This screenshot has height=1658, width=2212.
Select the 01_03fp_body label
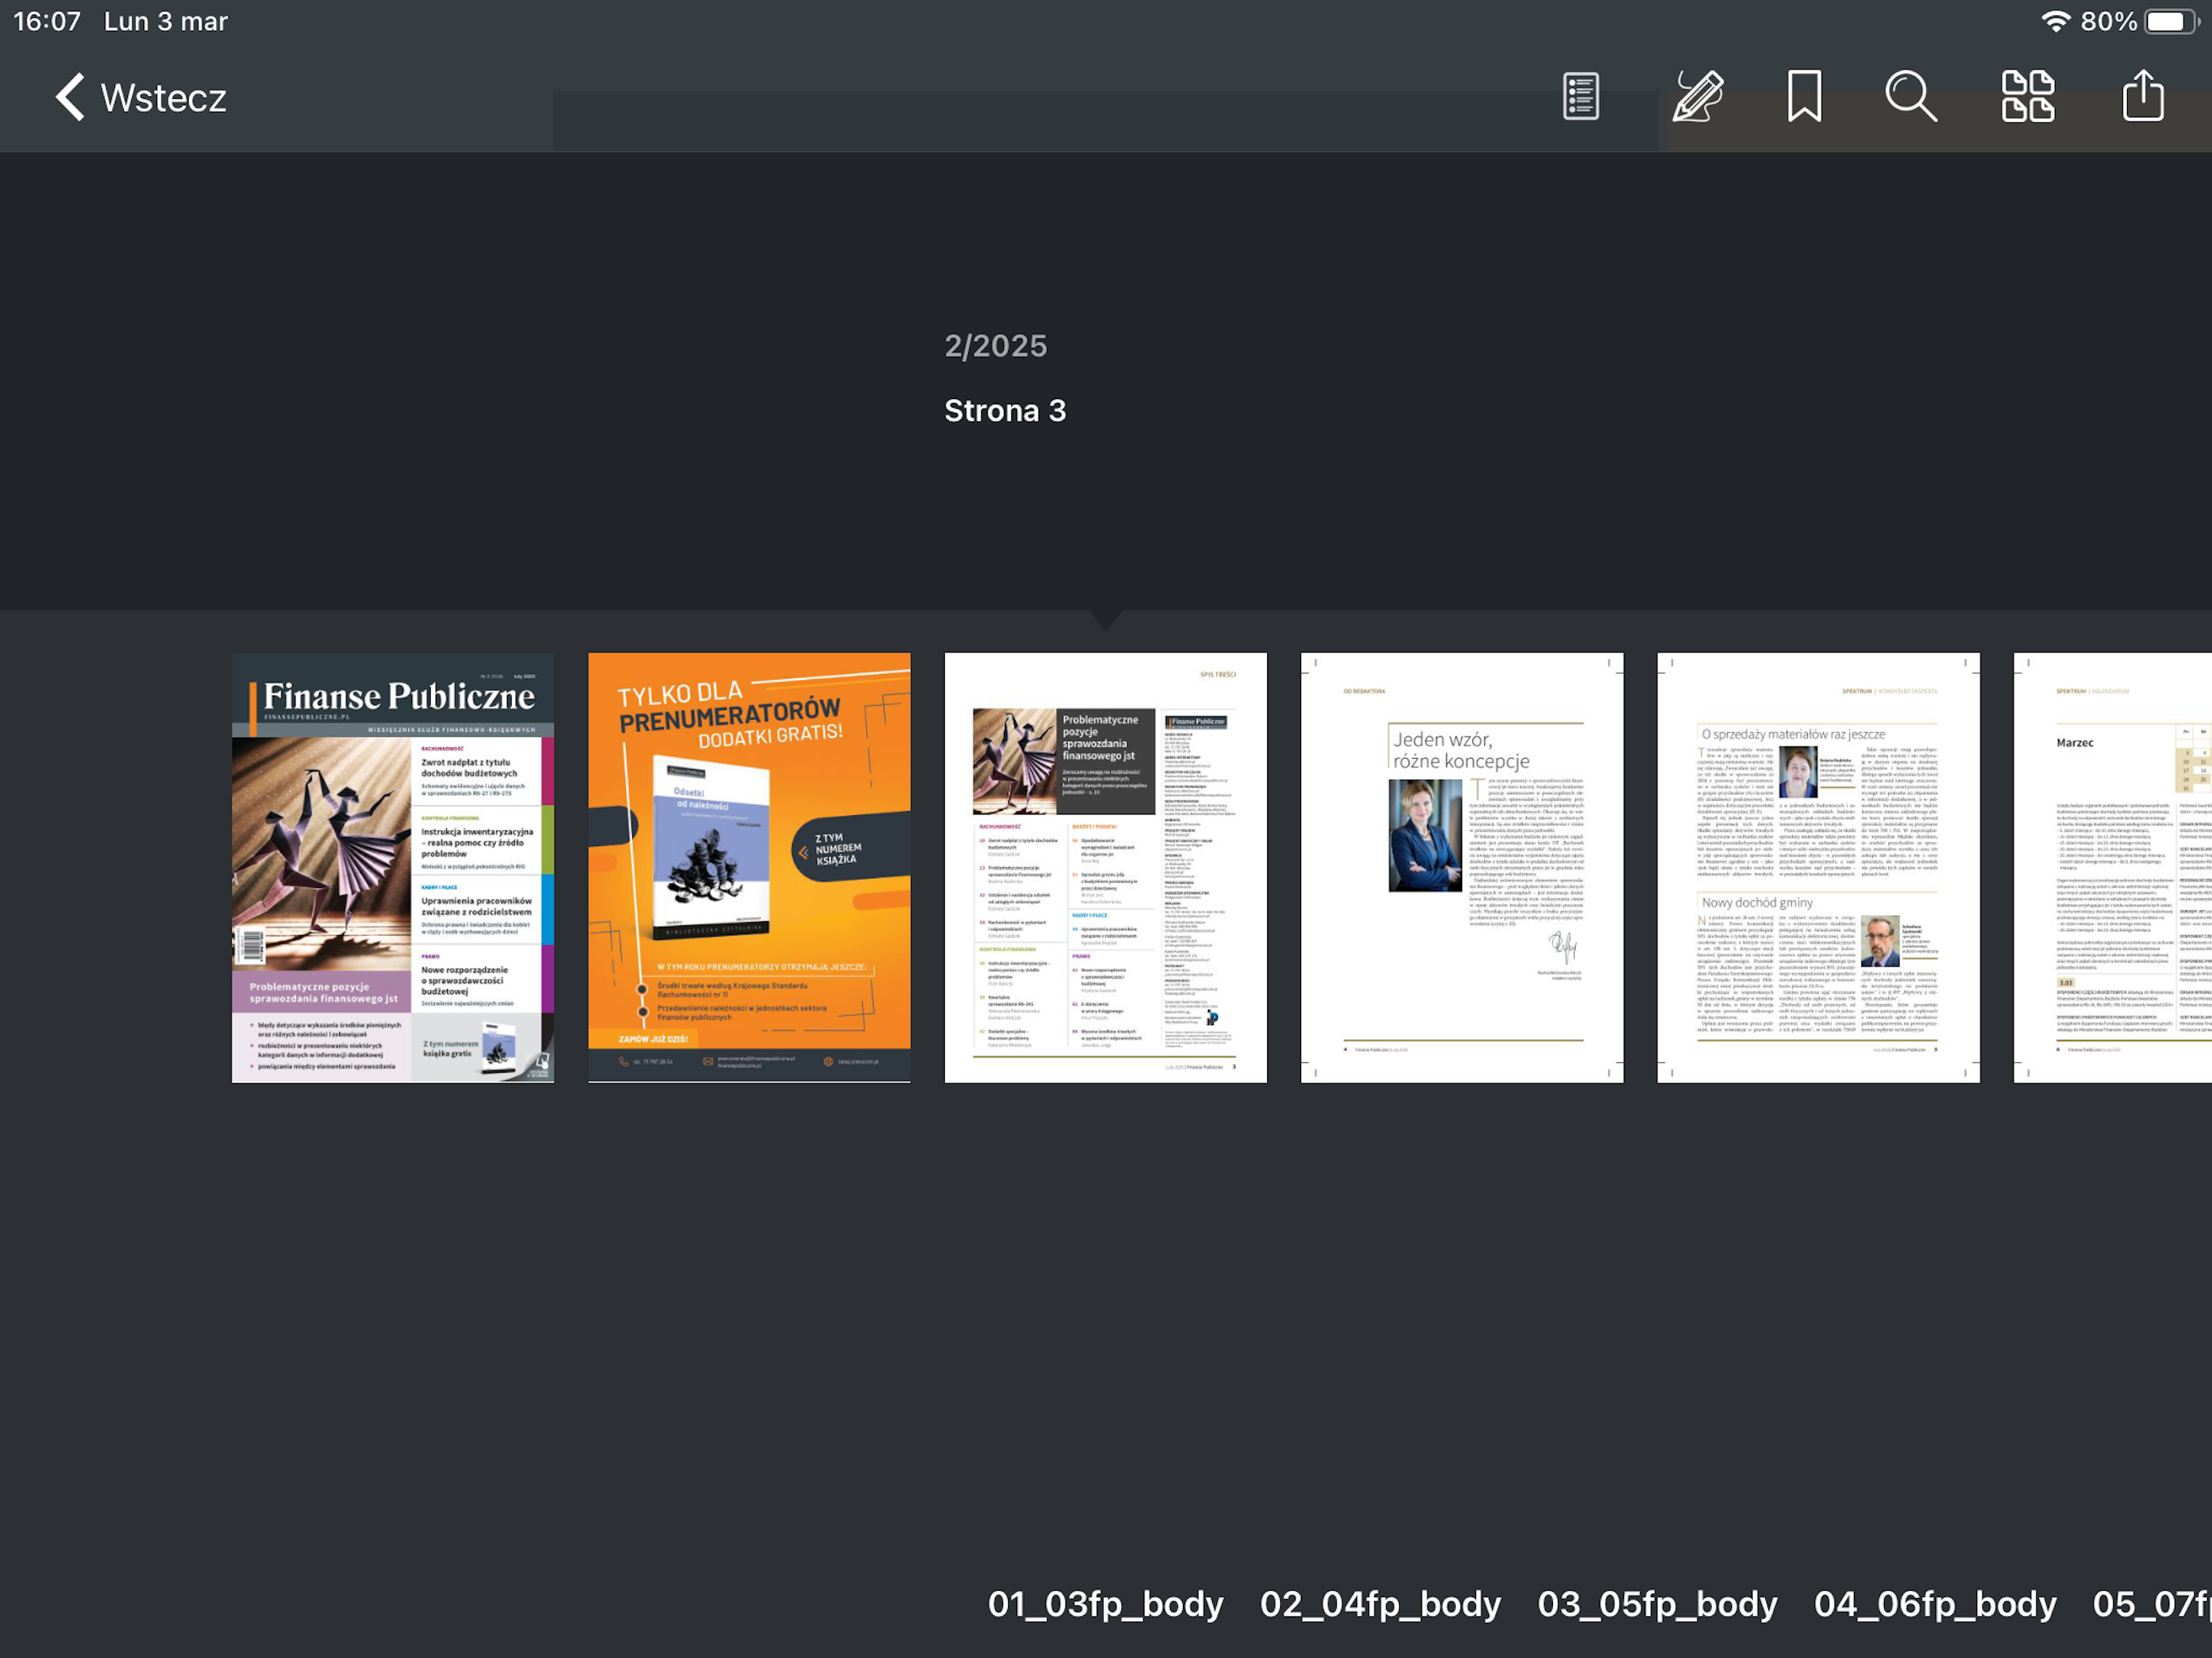coord(1105,1604)
